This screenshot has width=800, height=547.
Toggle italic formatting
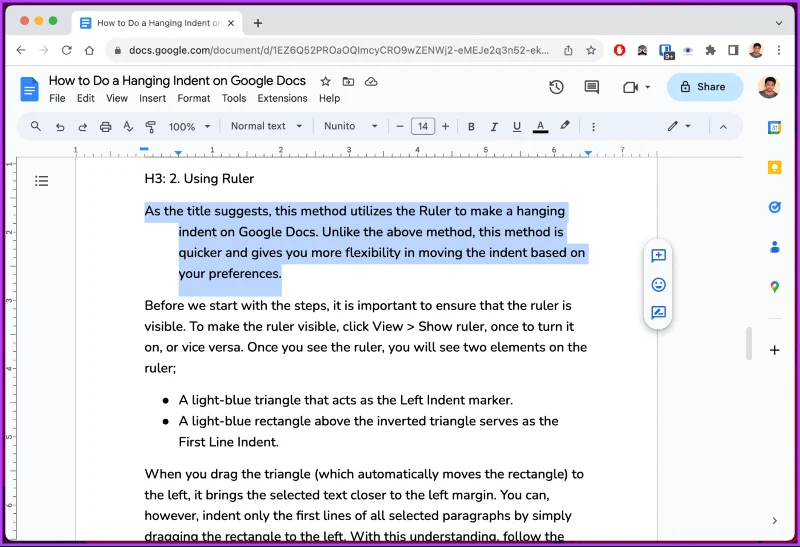tap(494, 127)
